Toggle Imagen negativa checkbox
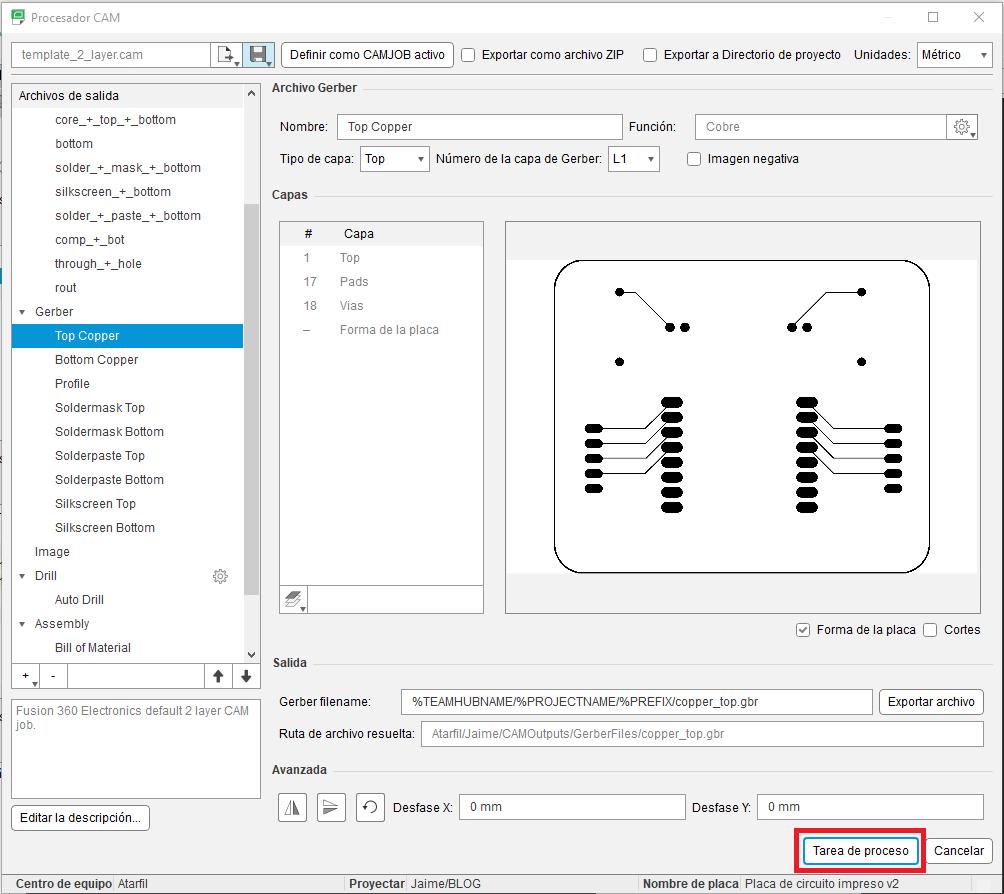1004x894 pixels. pyautogui.click(x=694, y=159)
